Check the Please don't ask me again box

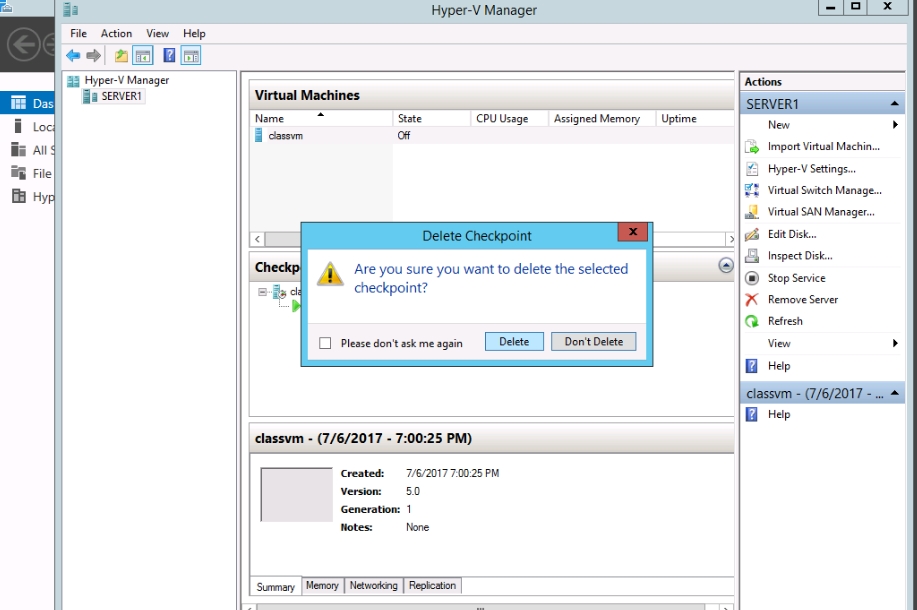coord(325,343)
